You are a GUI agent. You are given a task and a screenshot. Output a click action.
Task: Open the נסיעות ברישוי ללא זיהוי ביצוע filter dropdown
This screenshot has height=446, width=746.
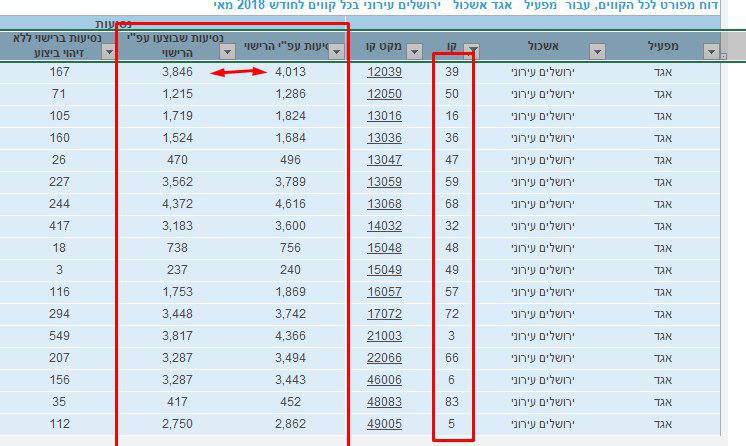click(x=105, y=52)
